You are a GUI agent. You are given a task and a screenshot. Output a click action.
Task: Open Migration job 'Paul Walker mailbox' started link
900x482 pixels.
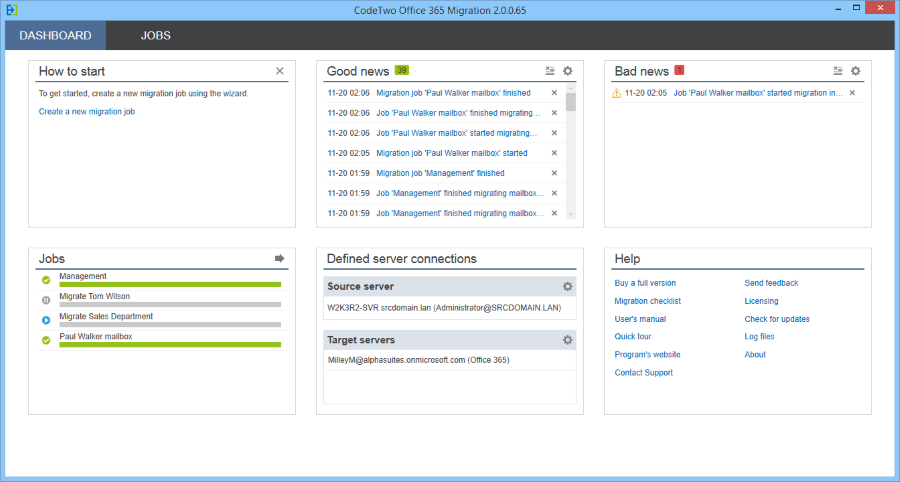pos(452,153)
